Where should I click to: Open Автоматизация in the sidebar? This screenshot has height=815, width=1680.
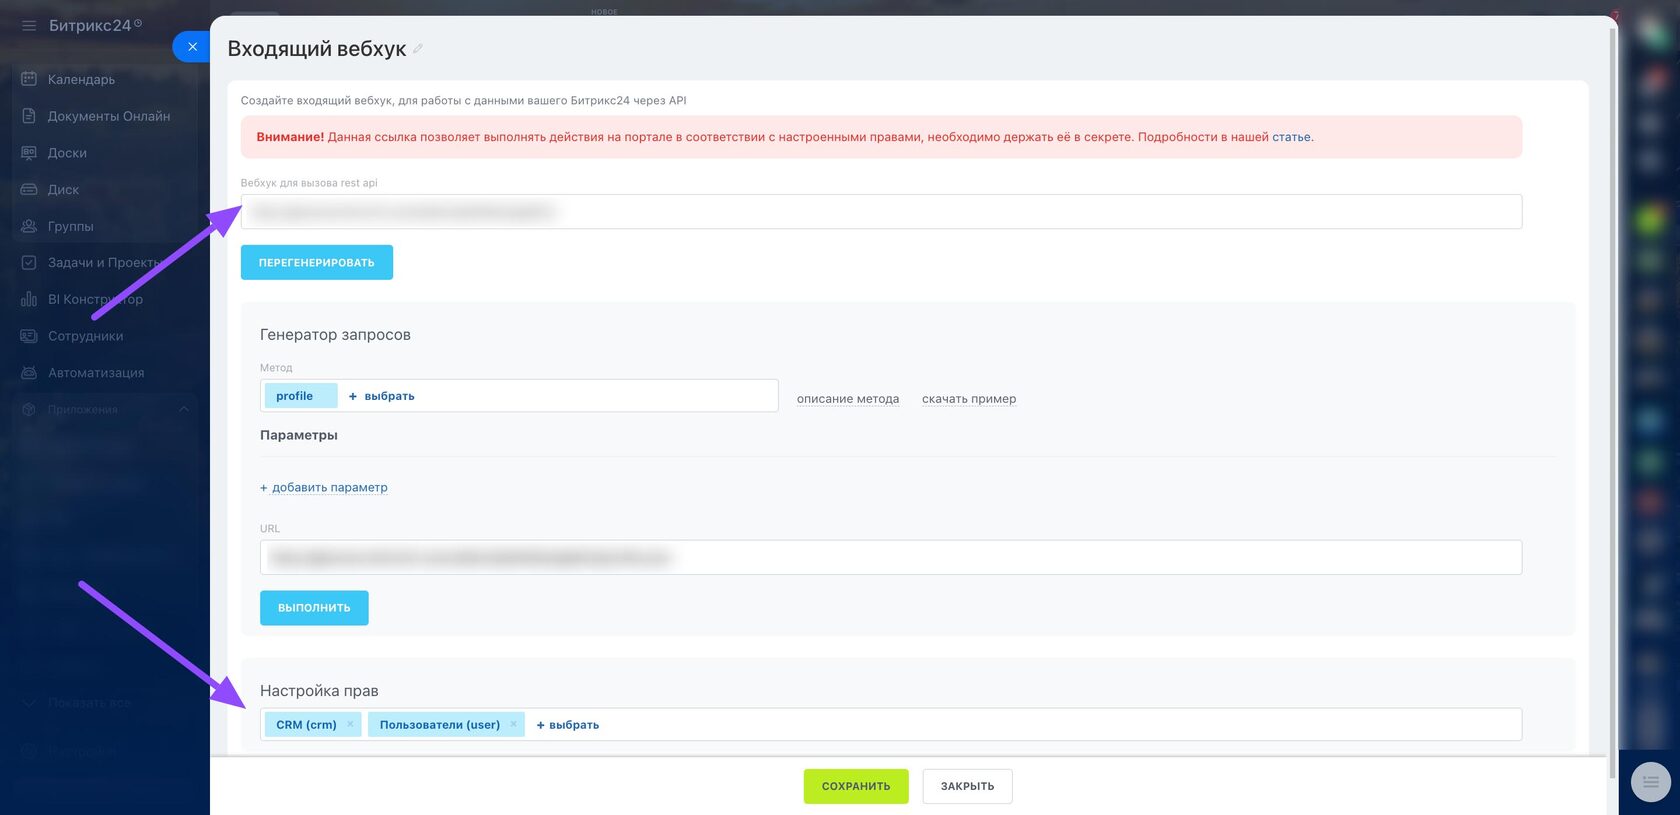(x=96, y=373)
